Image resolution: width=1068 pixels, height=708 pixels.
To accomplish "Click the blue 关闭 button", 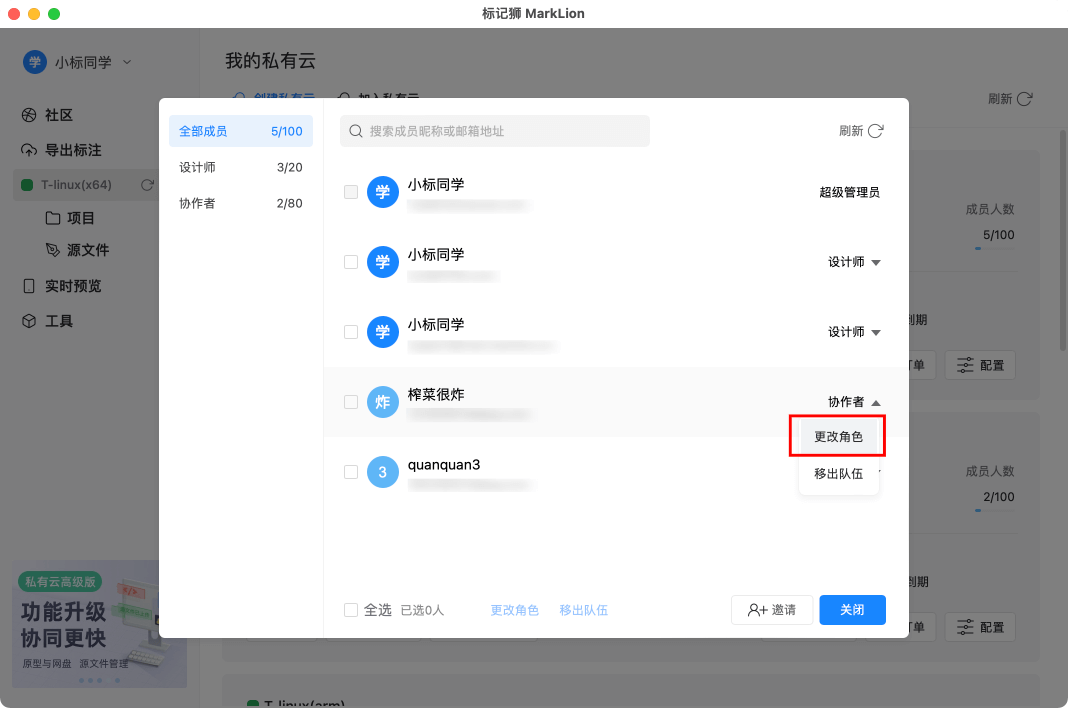I will (x=852, y=610).
